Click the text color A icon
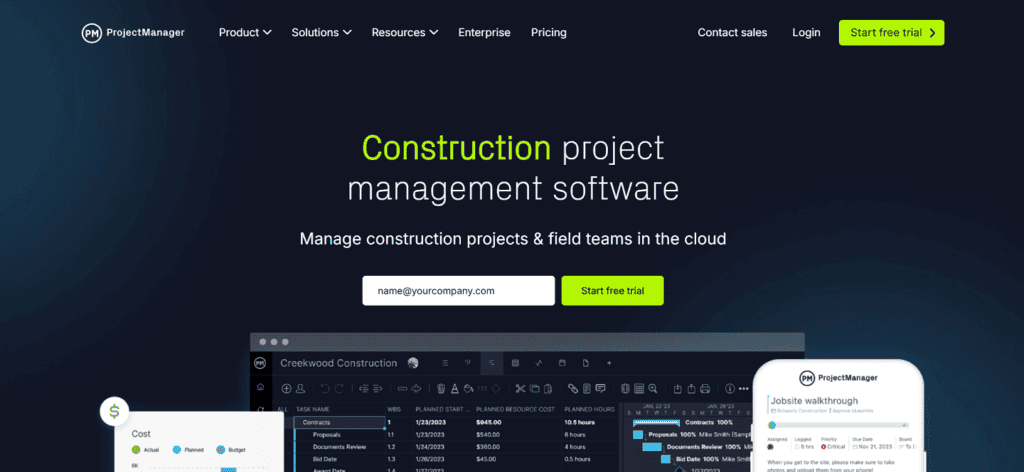The height and width of the screenshot is (472, 1024). click(x=455, y=388)
